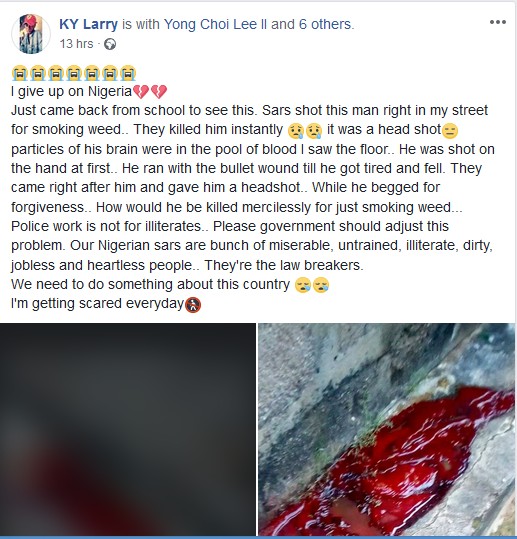The image size is (517, 539).
Task: Click the globe public privacy icon
Action: tap(110, 44)
